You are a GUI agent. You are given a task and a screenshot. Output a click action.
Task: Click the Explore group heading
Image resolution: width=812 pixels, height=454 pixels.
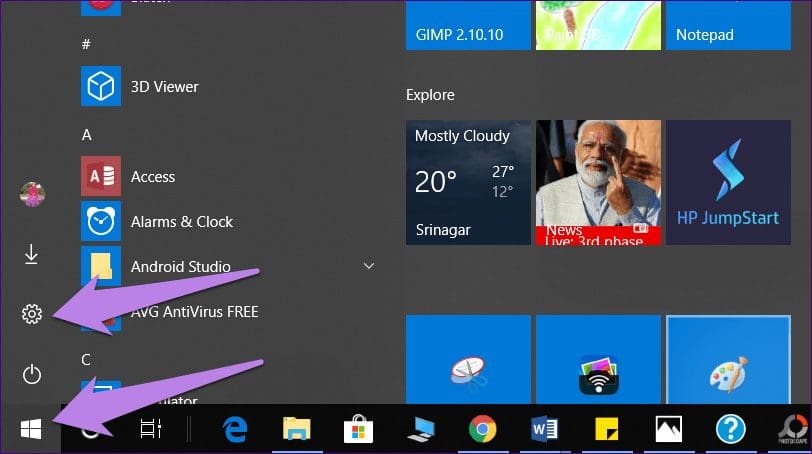click(x=430, y=95)
